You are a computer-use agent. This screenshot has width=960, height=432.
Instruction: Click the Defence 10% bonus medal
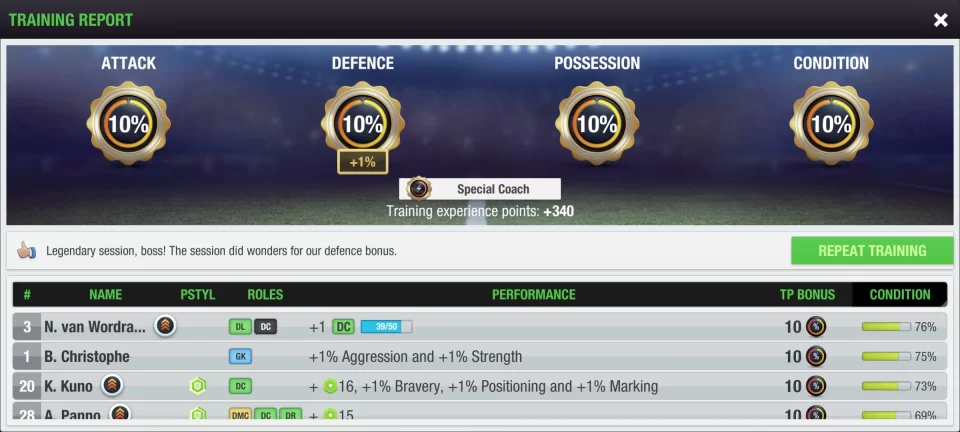(x=362, y=124)
